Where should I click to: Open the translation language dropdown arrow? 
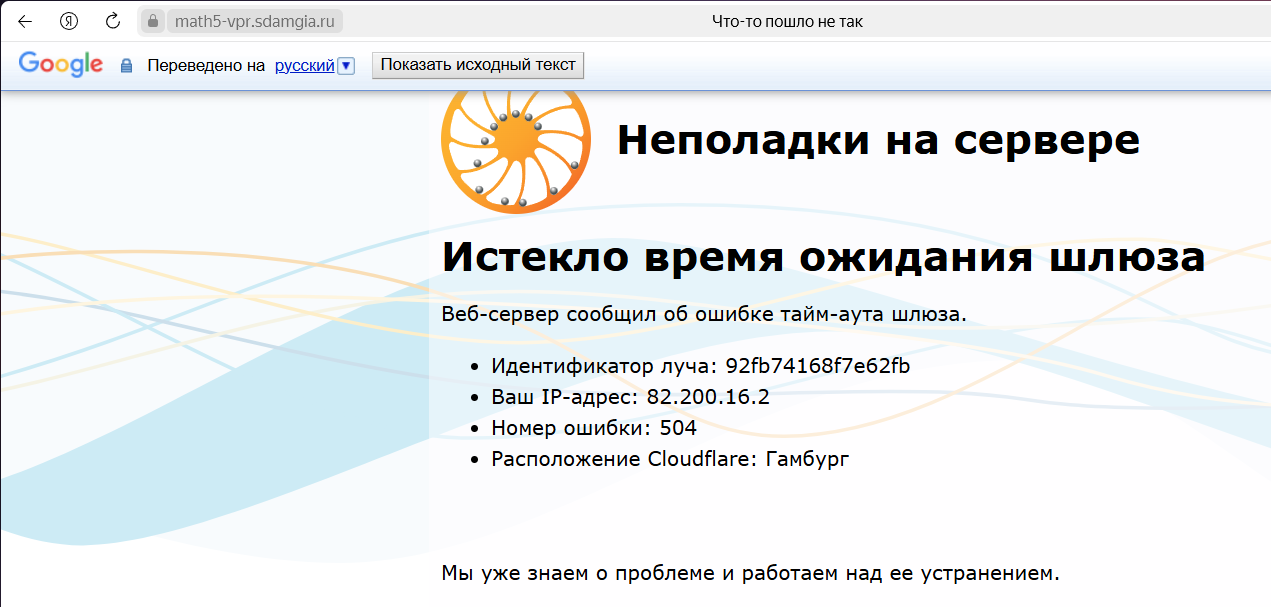coord(346,66)
